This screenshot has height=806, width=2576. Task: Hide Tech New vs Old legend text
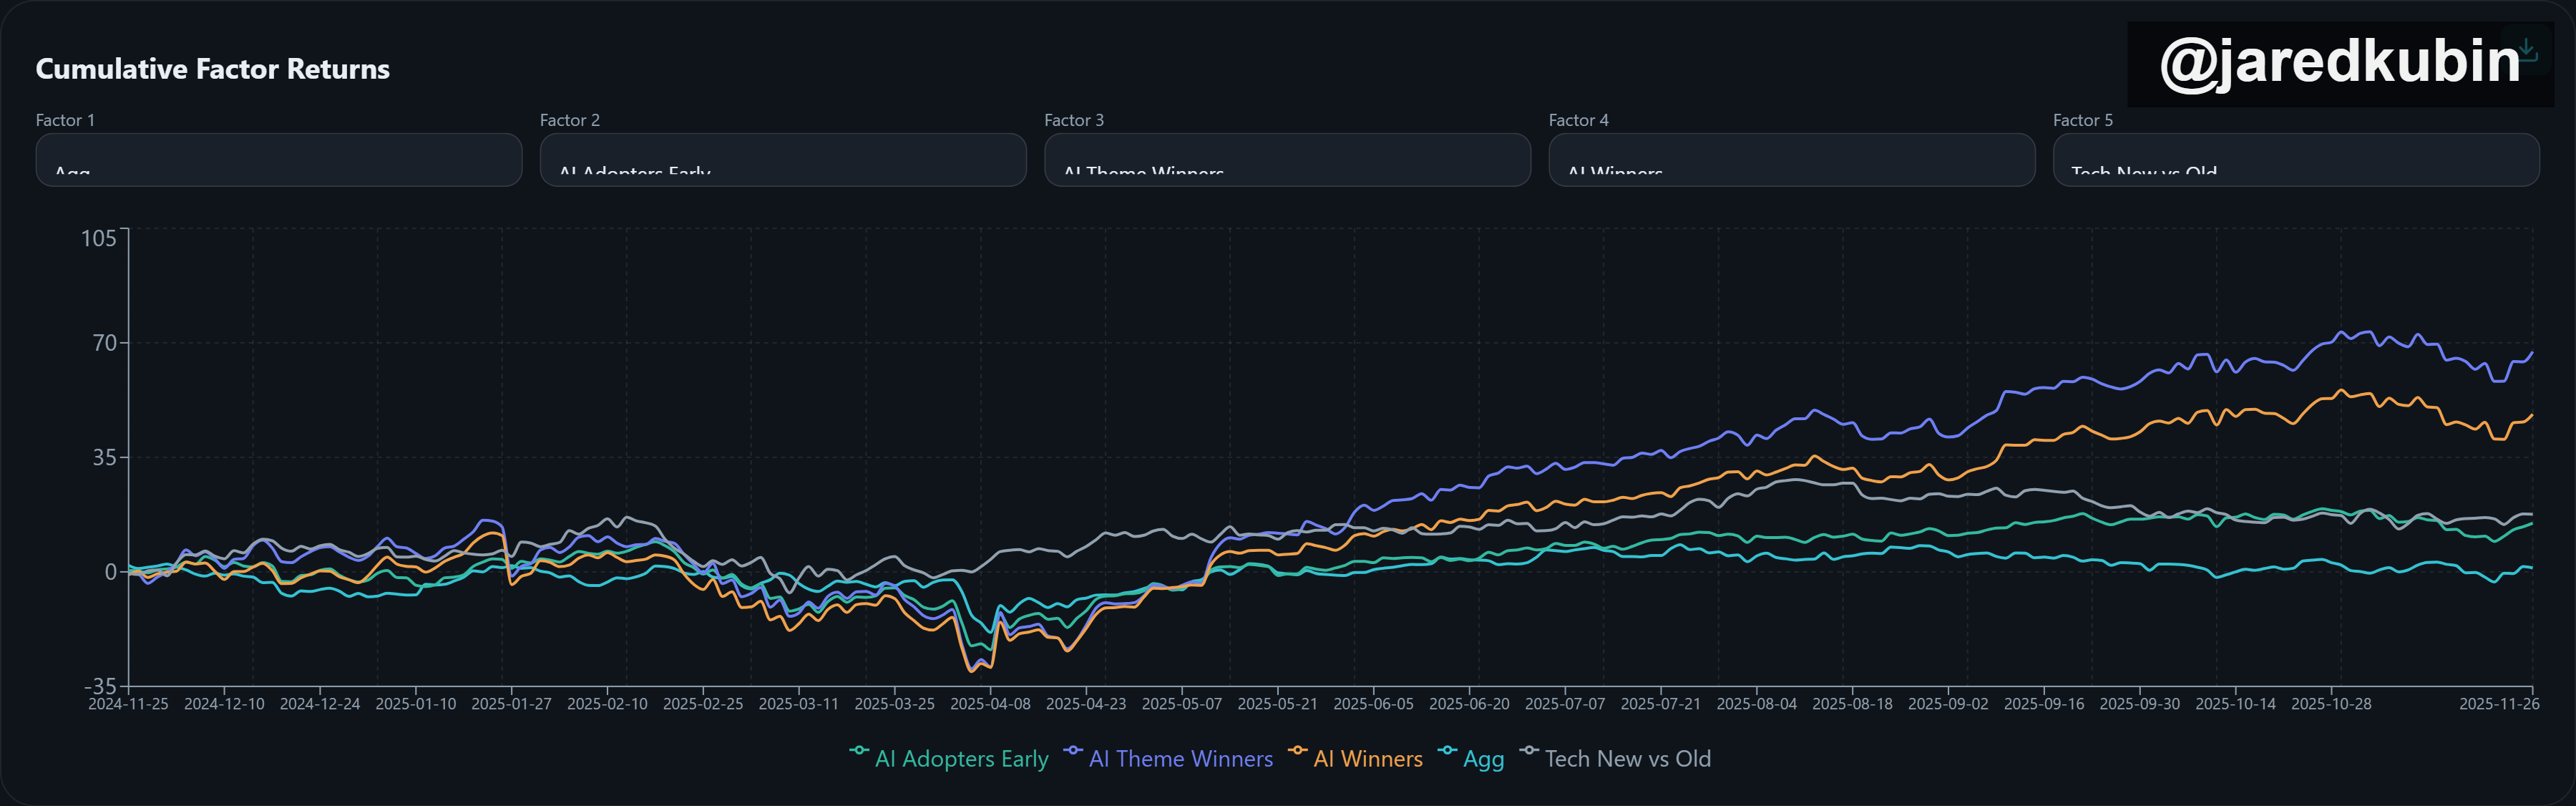[x=1627, y=759]
